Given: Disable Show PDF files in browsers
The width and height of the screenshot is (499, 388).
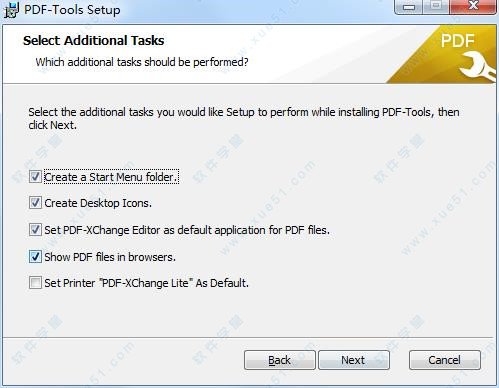Looking at the screenshot, I should (x=35, y=257).
